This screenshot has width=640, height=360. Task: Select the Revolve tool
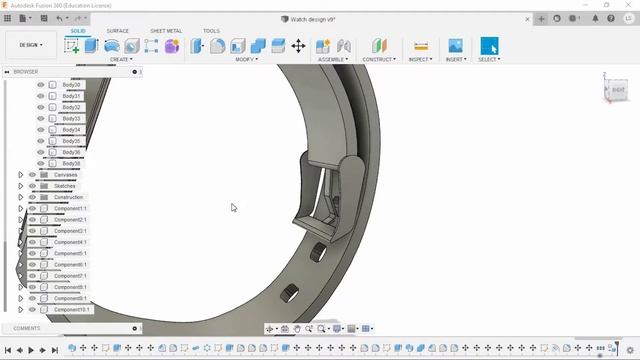111,46
